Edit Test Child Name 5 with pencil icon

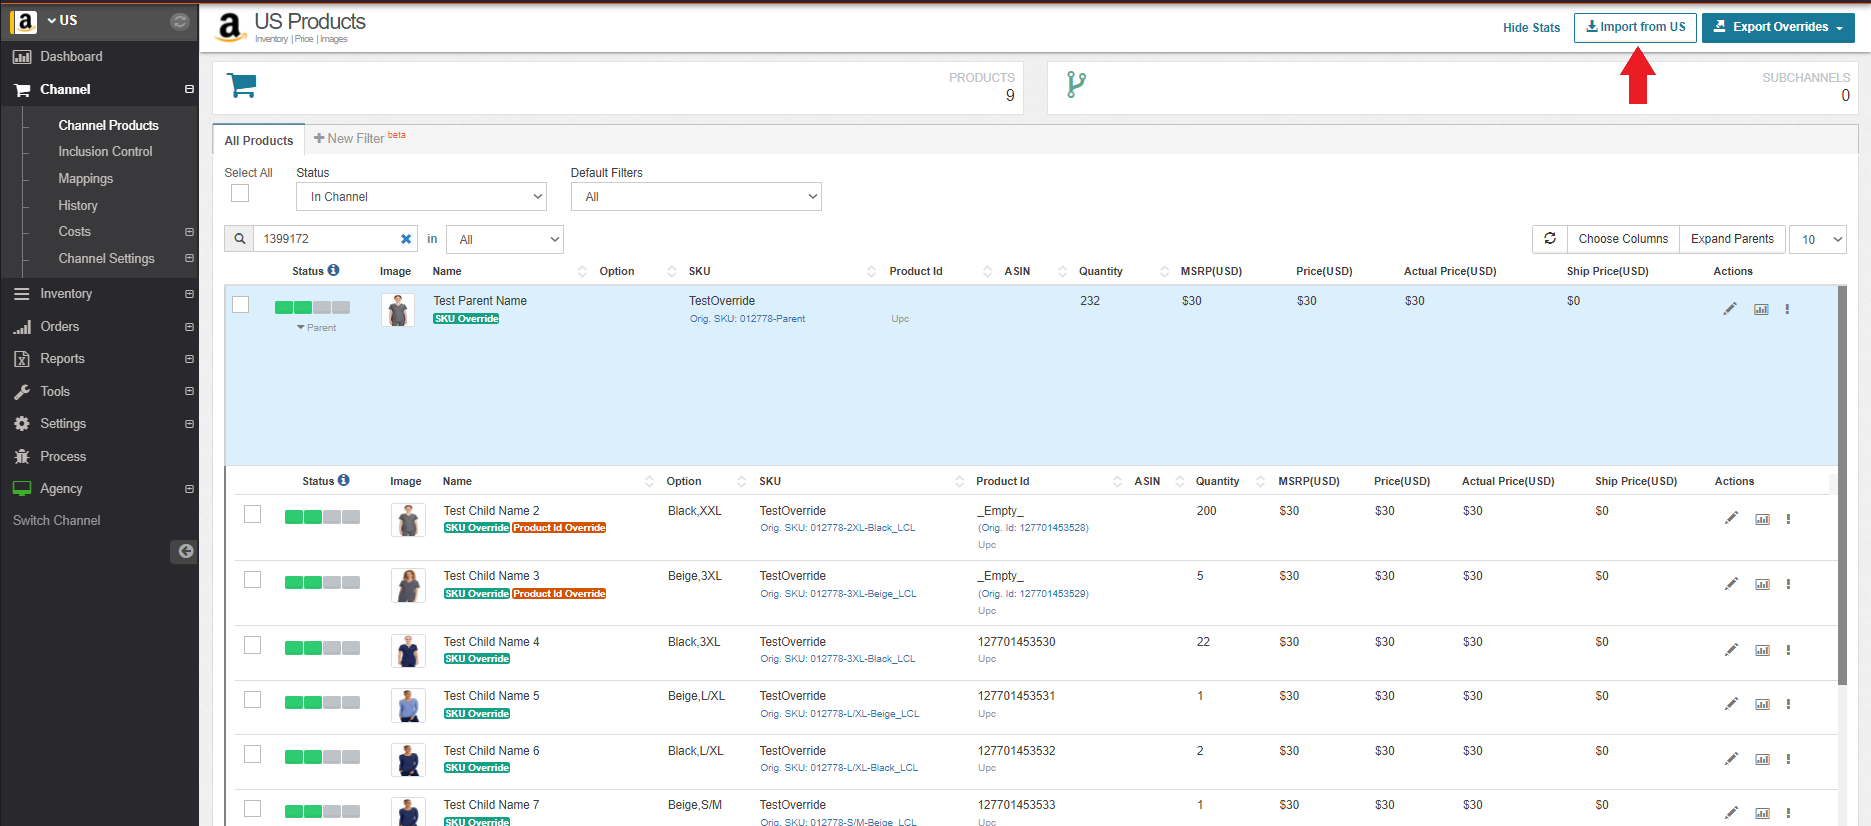1731,703
